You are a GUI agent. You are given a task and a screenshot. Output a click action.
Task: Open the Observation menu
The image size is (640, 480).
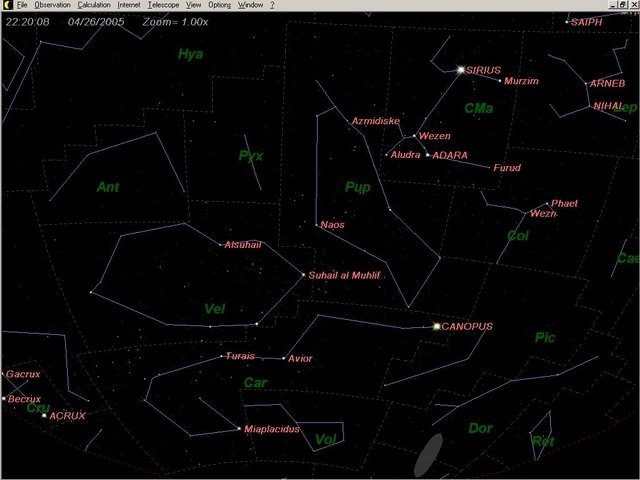tap(52, 5)
